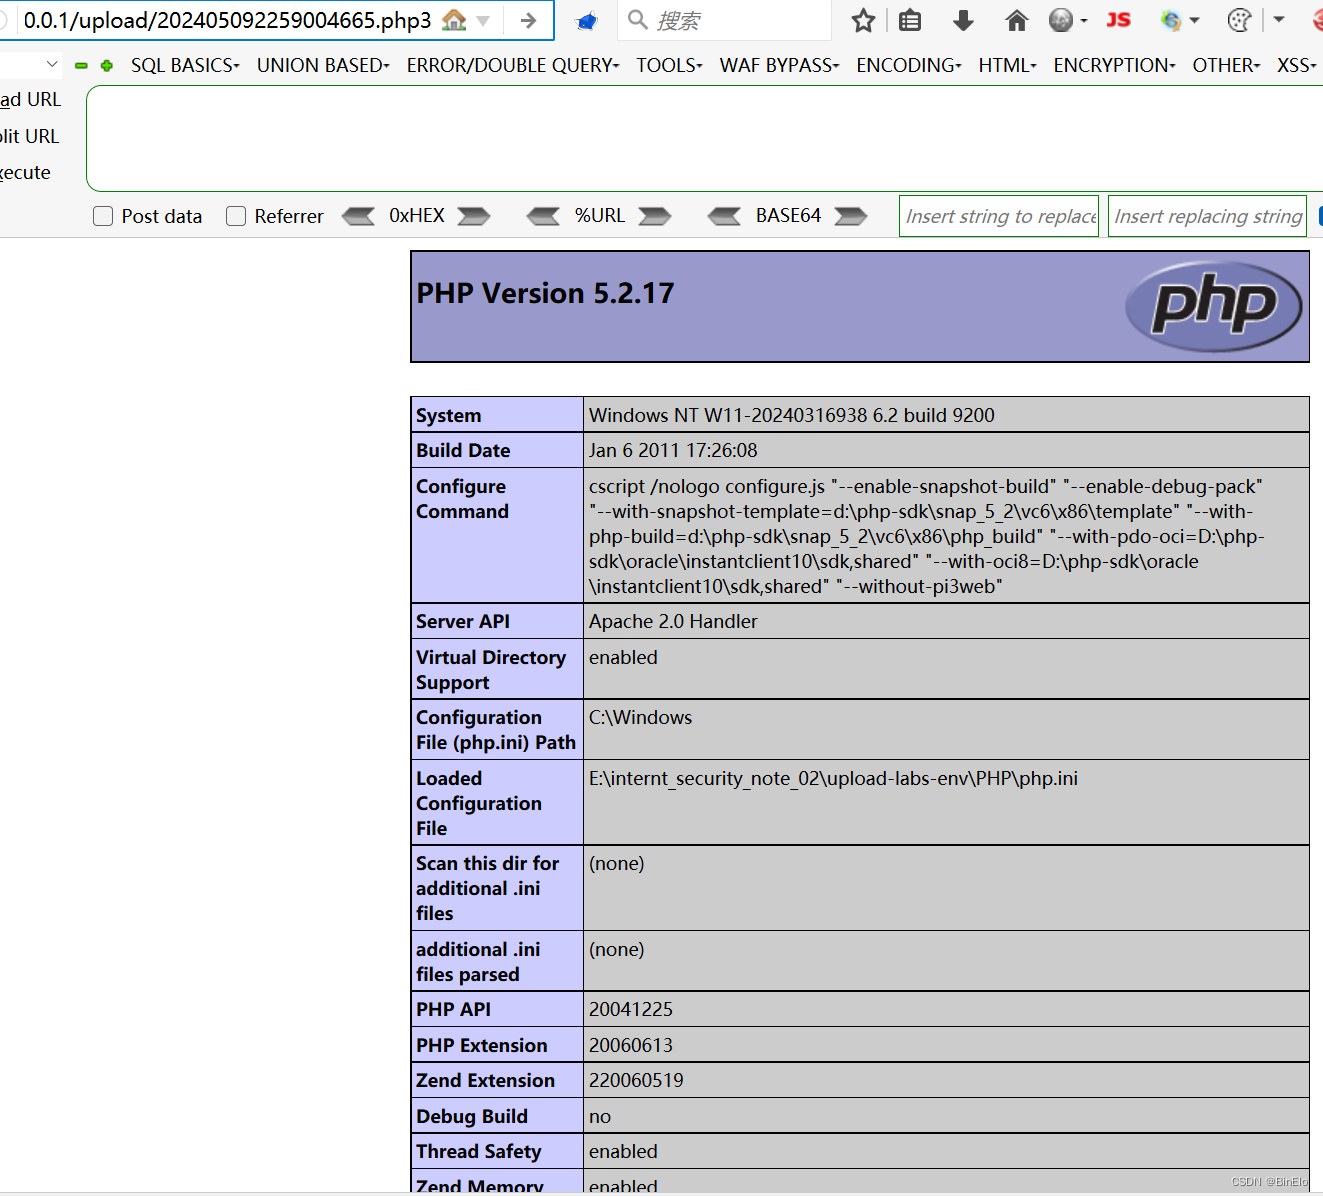Open dropdown arrow beside colorful globe icon
The height and width of the screenshot is (1196, 1323).
coord(1195,20)
